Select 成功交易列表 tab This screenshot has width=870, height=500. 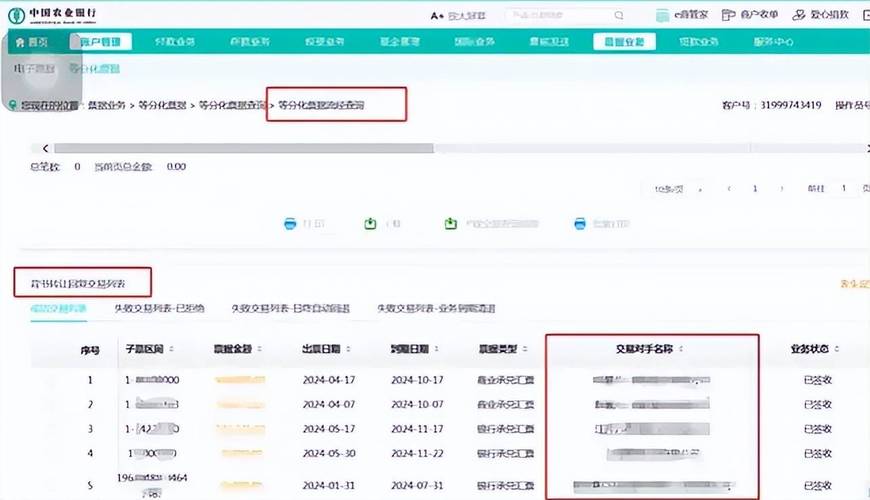(x=58, y=309)
